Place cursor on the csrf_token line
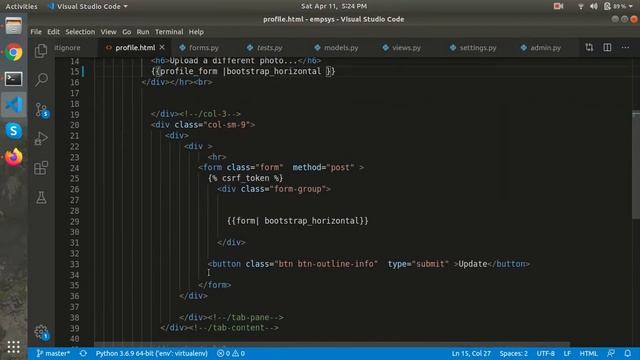This screenshot has height=360, width=640. coord(245,178)
